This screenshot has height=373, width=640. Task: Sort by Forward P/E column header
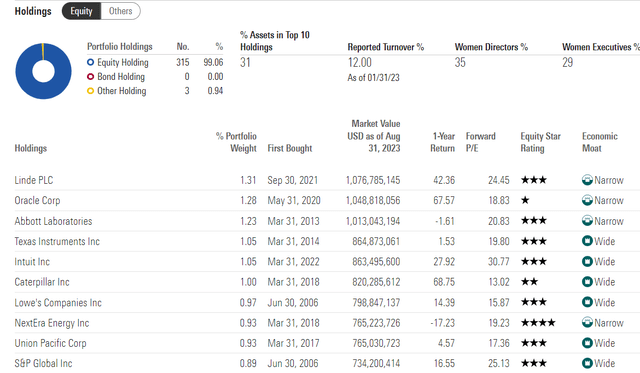coord(481,142)
